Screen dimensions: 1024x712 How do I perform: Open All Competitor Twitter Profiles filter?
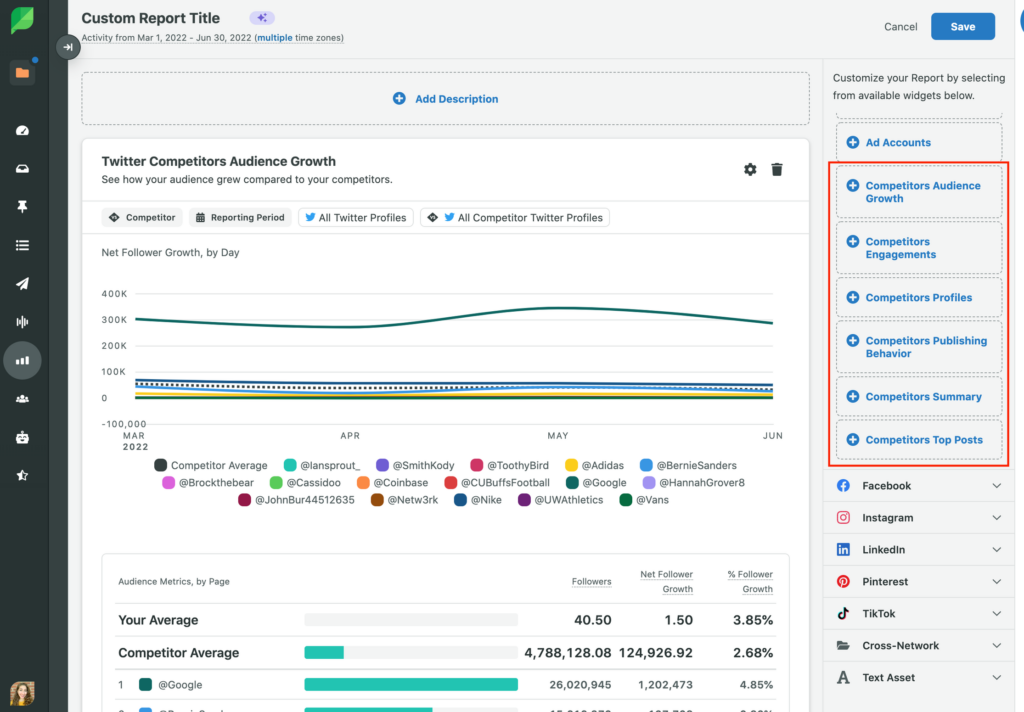coord(514,217)
